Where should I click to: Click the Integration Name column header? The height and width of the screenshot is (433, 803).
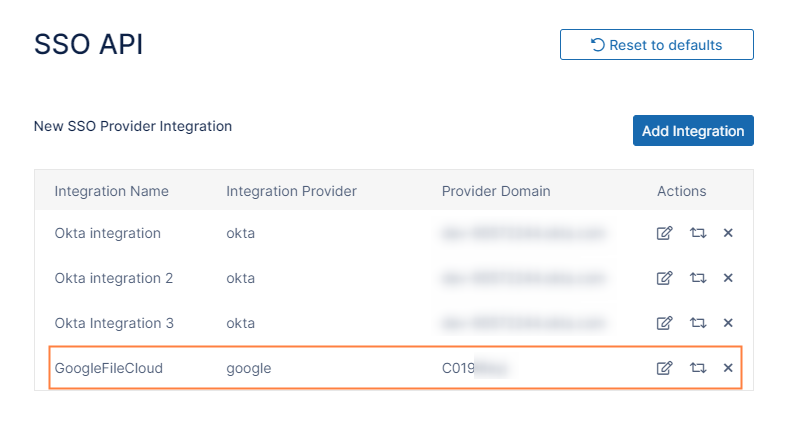(x=111, y=191)
